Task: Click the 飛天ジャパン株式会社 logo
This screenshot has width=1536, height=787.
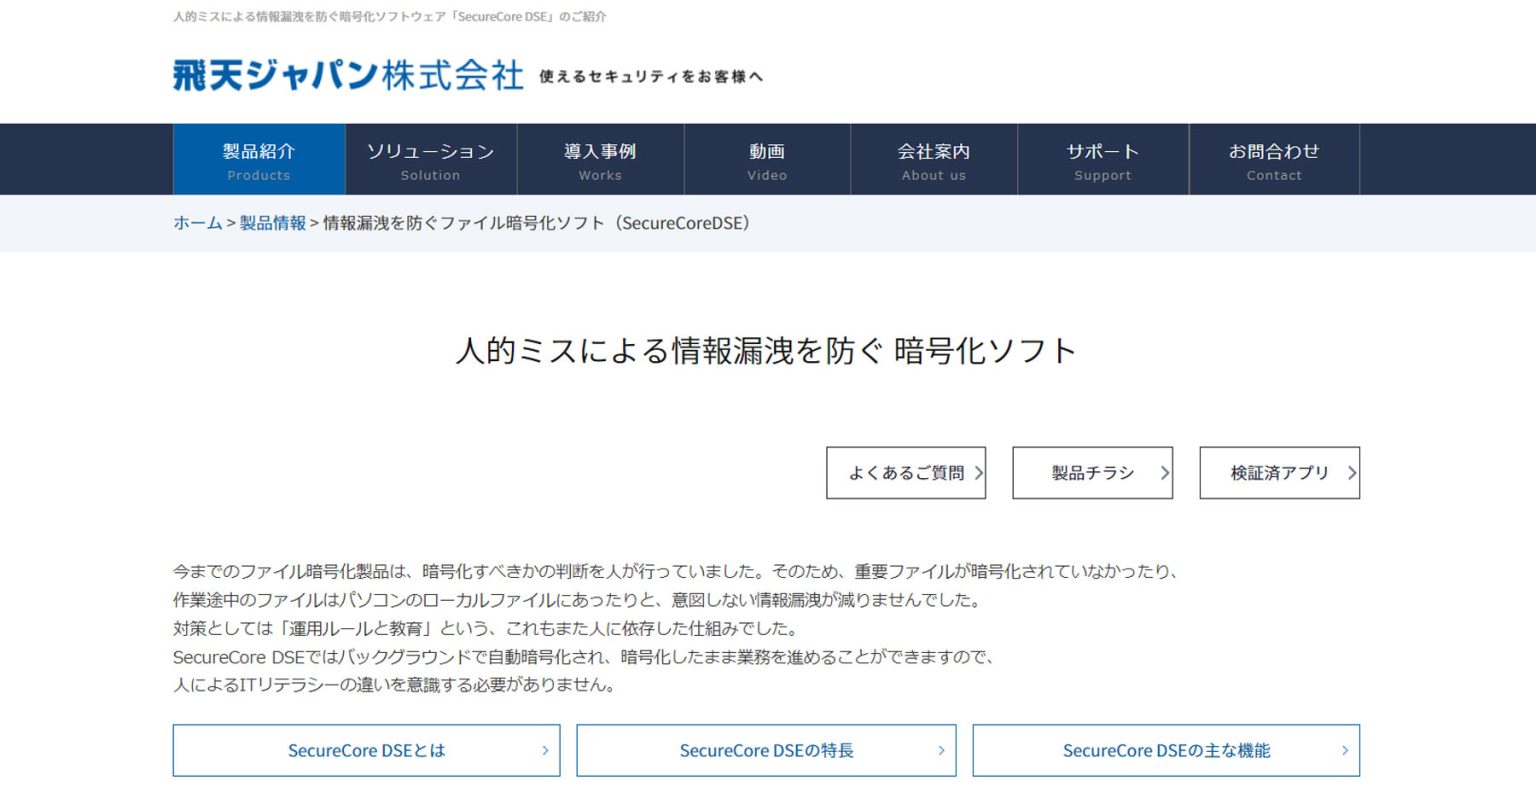Action: (348, 75)
